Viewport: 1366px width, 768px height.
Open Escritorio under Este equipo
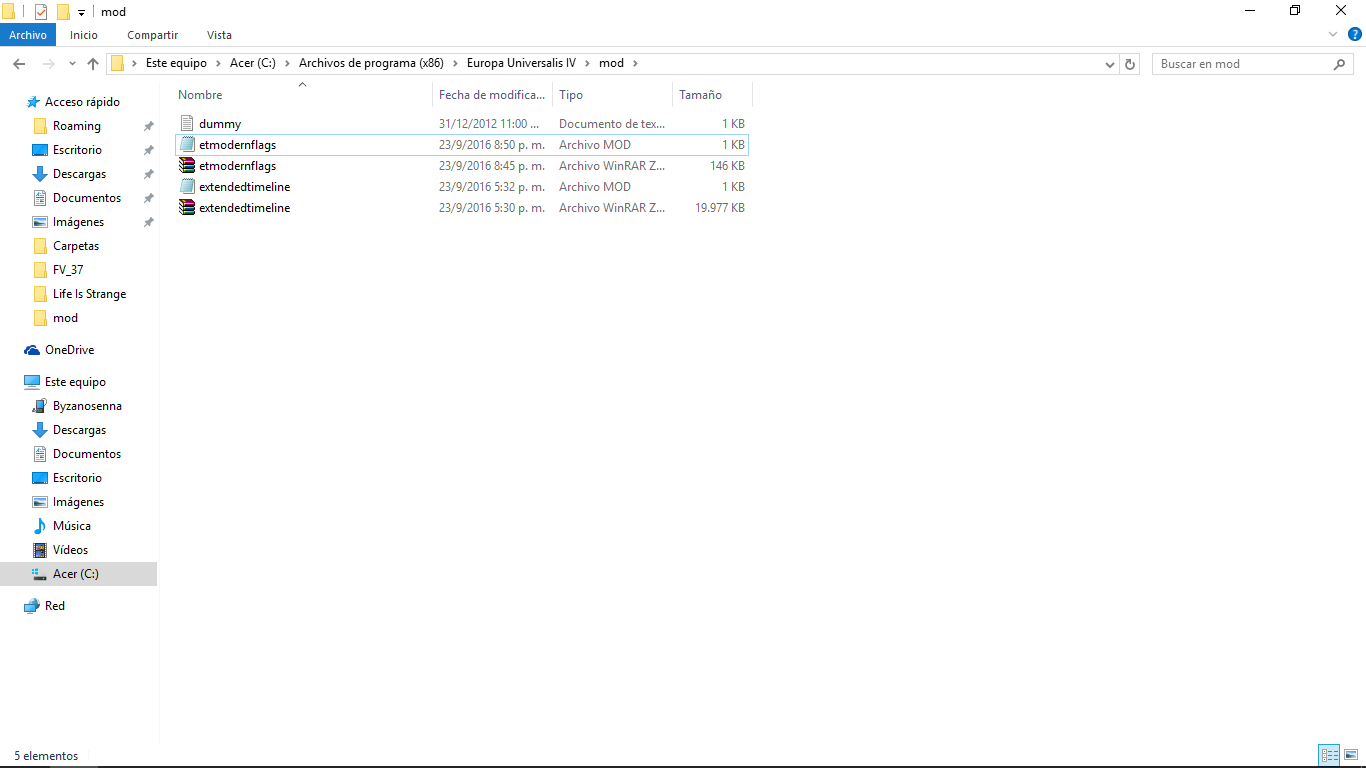coord(77,478)
